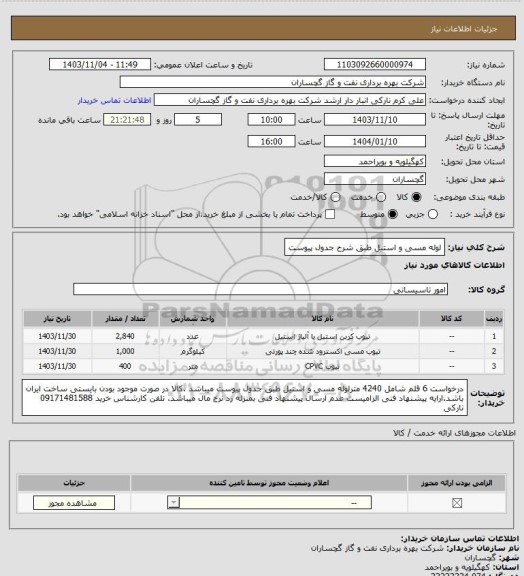Viewport: 524px width, 576px height.
Task: Click the اعلام وضعیت مجوز توسط تامین کننده header
Action: pos(269,483)
